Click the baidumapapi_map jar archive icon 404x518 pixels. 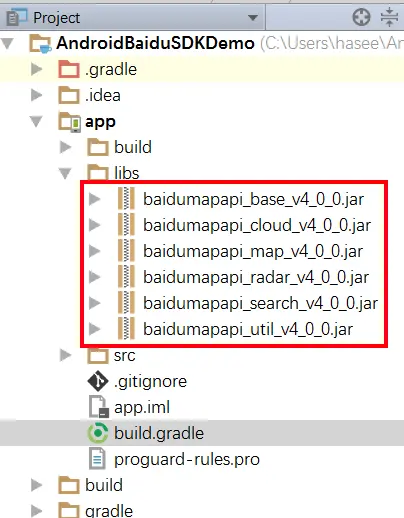pos(127,251)
